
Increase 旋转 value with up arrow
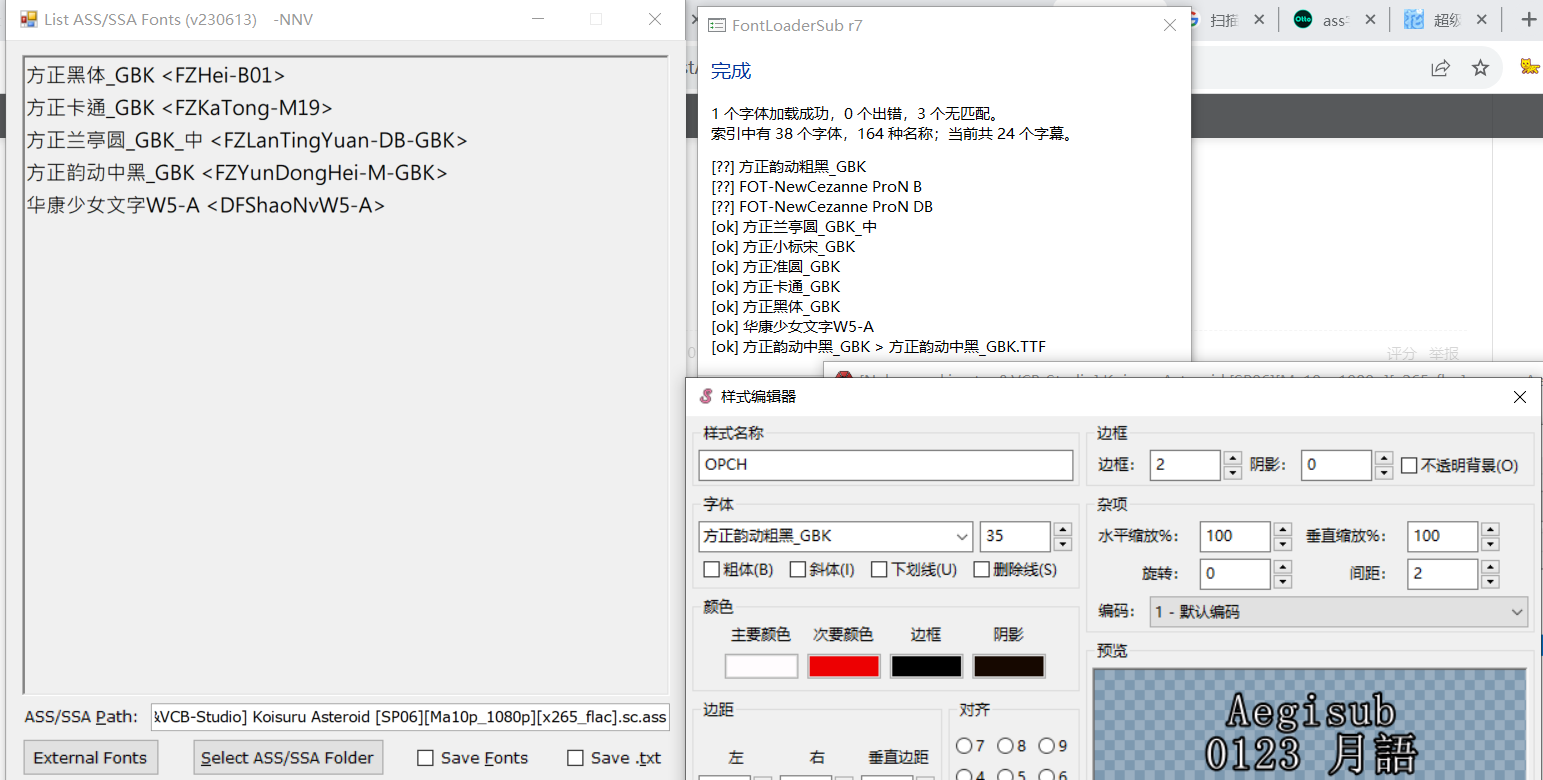[1283, 567]
